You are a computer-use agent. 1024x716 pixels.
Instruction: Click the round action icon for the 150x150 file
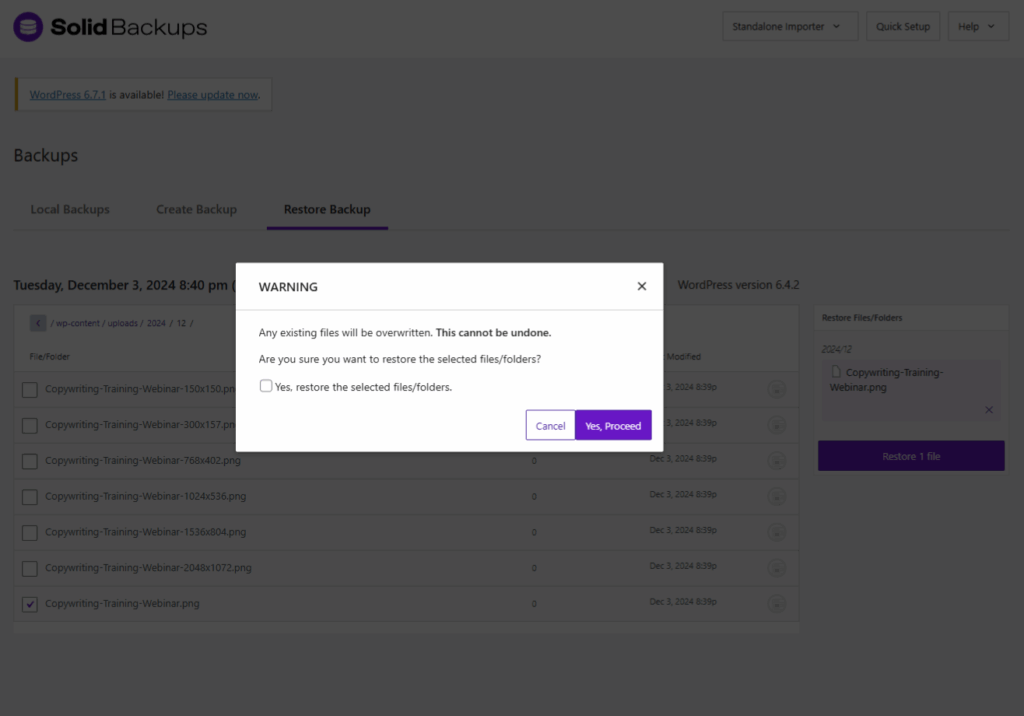coord(776,390)
